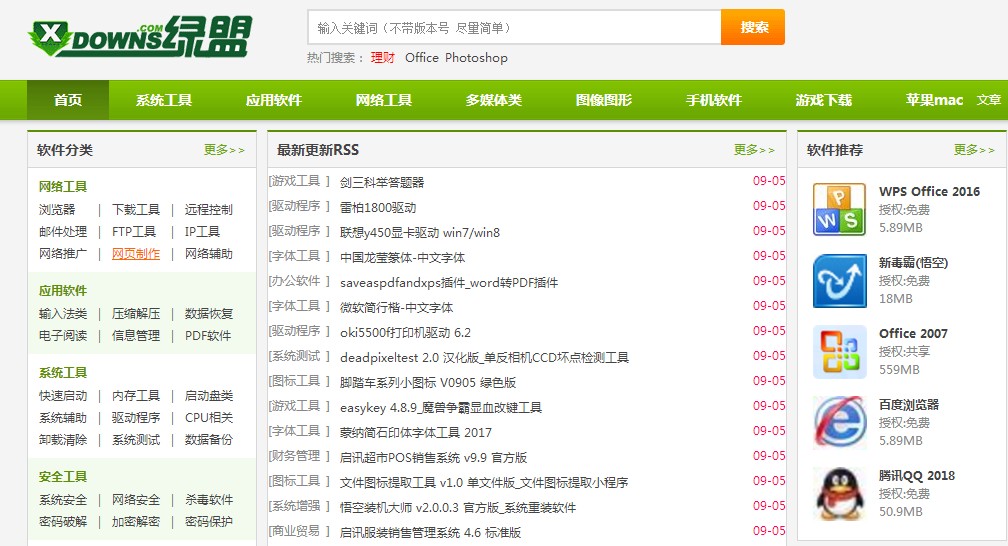This screenshot has width=1008, height=546.
Task: Open easykey 4.8.9 entry
Action: click(x=440, y=408)
